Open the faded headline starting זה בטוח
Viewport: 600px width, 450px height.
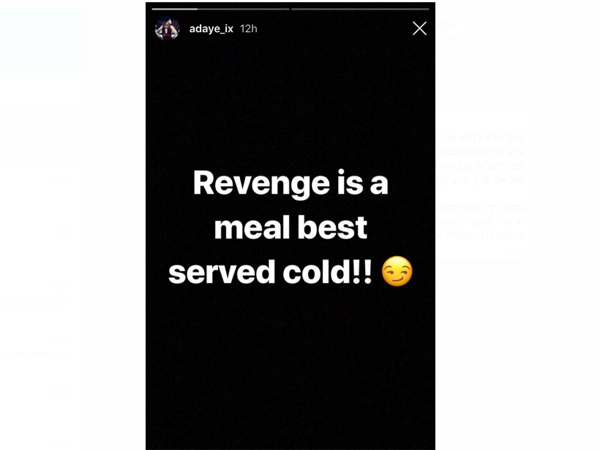coord(33,302)
